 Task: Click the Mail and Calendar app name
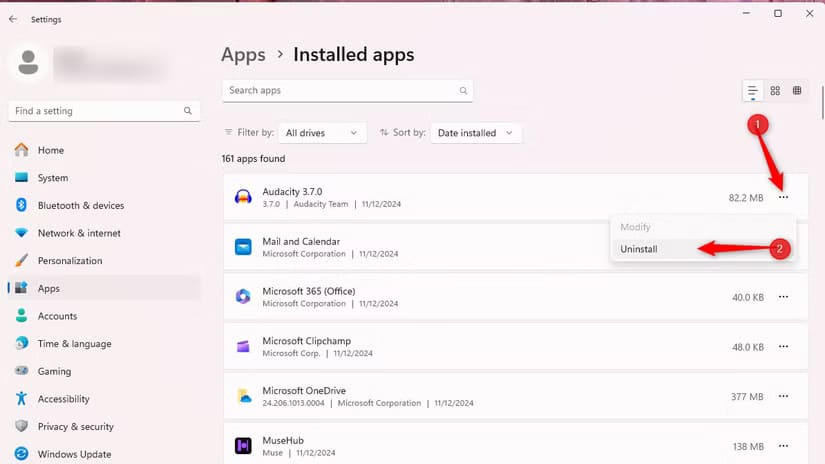301,241
